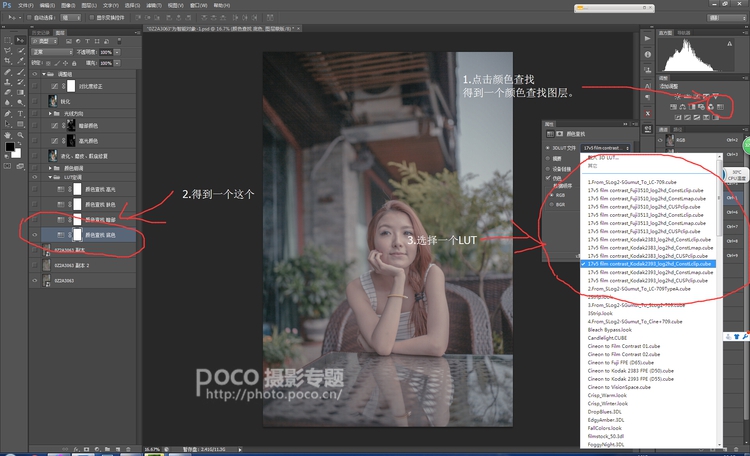Click the Brightness/Contrast adjustment icon
This screenshot has width=750, height=456.
[678, 96]
